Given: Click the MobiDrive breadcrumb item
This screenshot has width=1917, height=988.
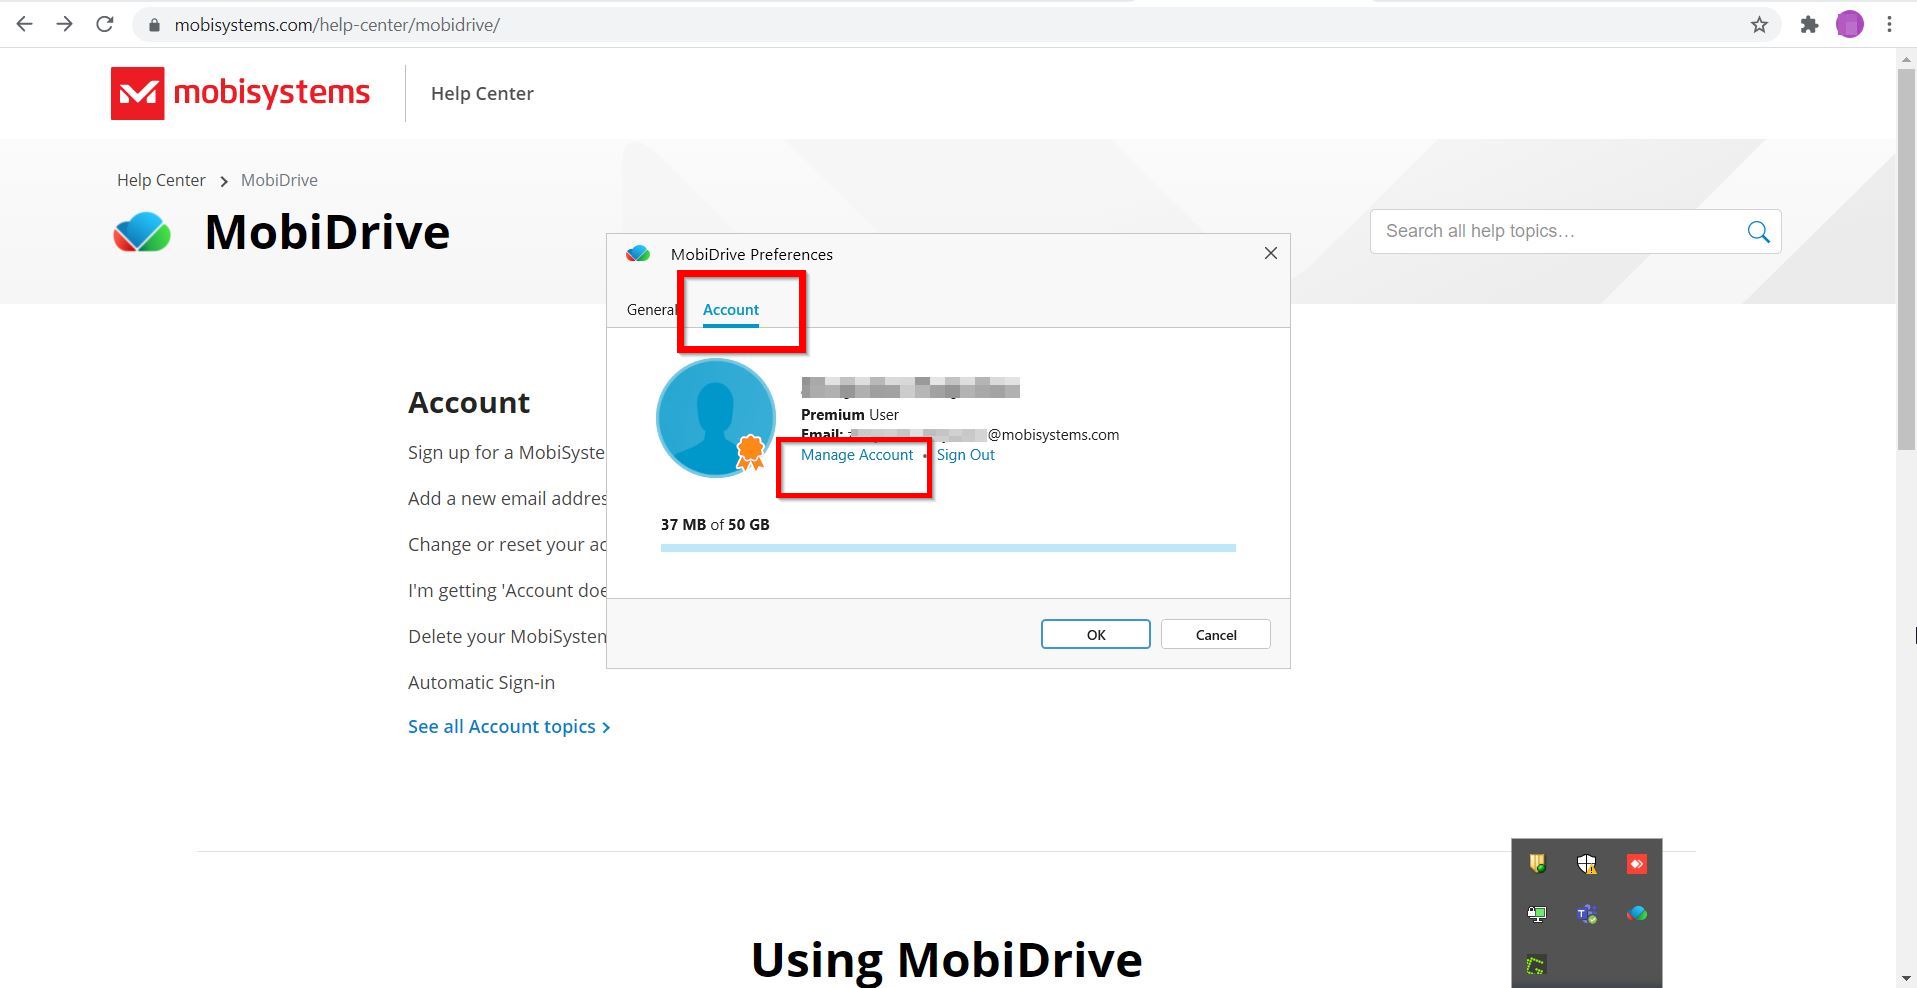Looking at the screenshot, I should click(279, 180).
